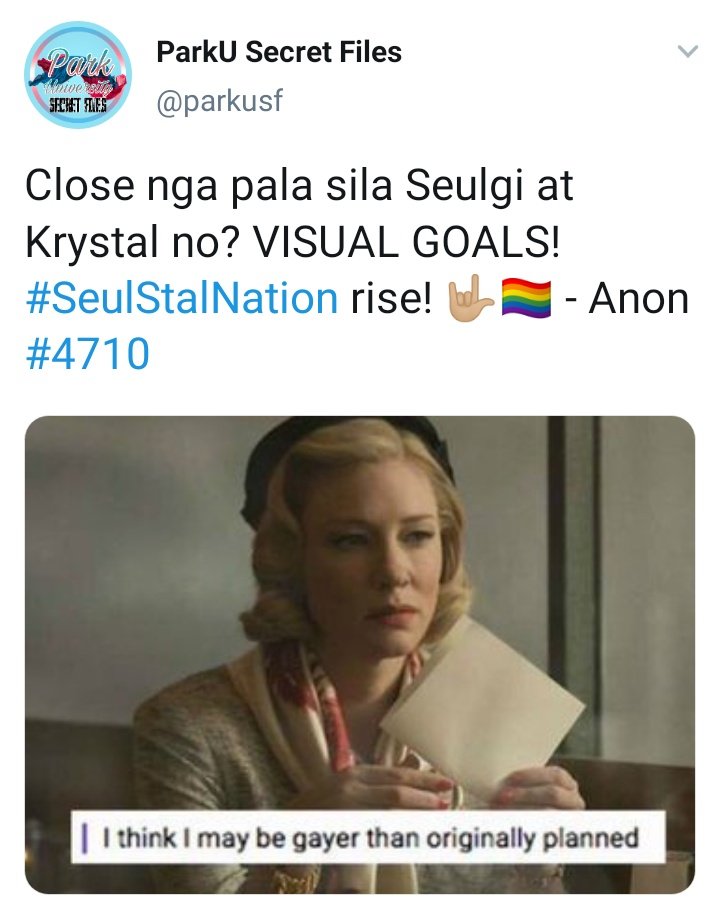The image size is (720, 919).
Task: Click the rock-on hand emoji
Action: coord(471,298)
